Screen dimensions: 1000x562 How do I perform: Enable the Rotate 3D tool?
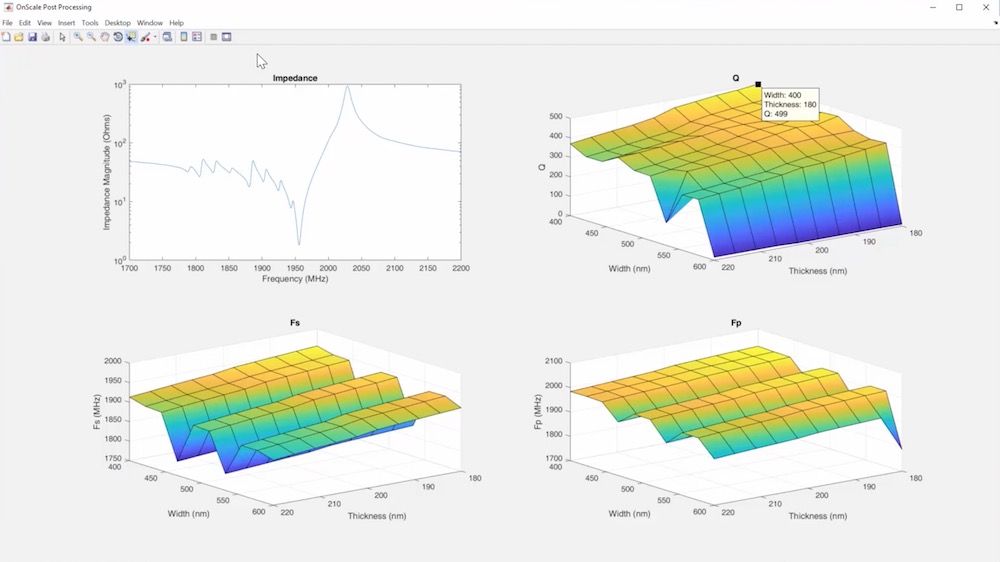(117, 37)
